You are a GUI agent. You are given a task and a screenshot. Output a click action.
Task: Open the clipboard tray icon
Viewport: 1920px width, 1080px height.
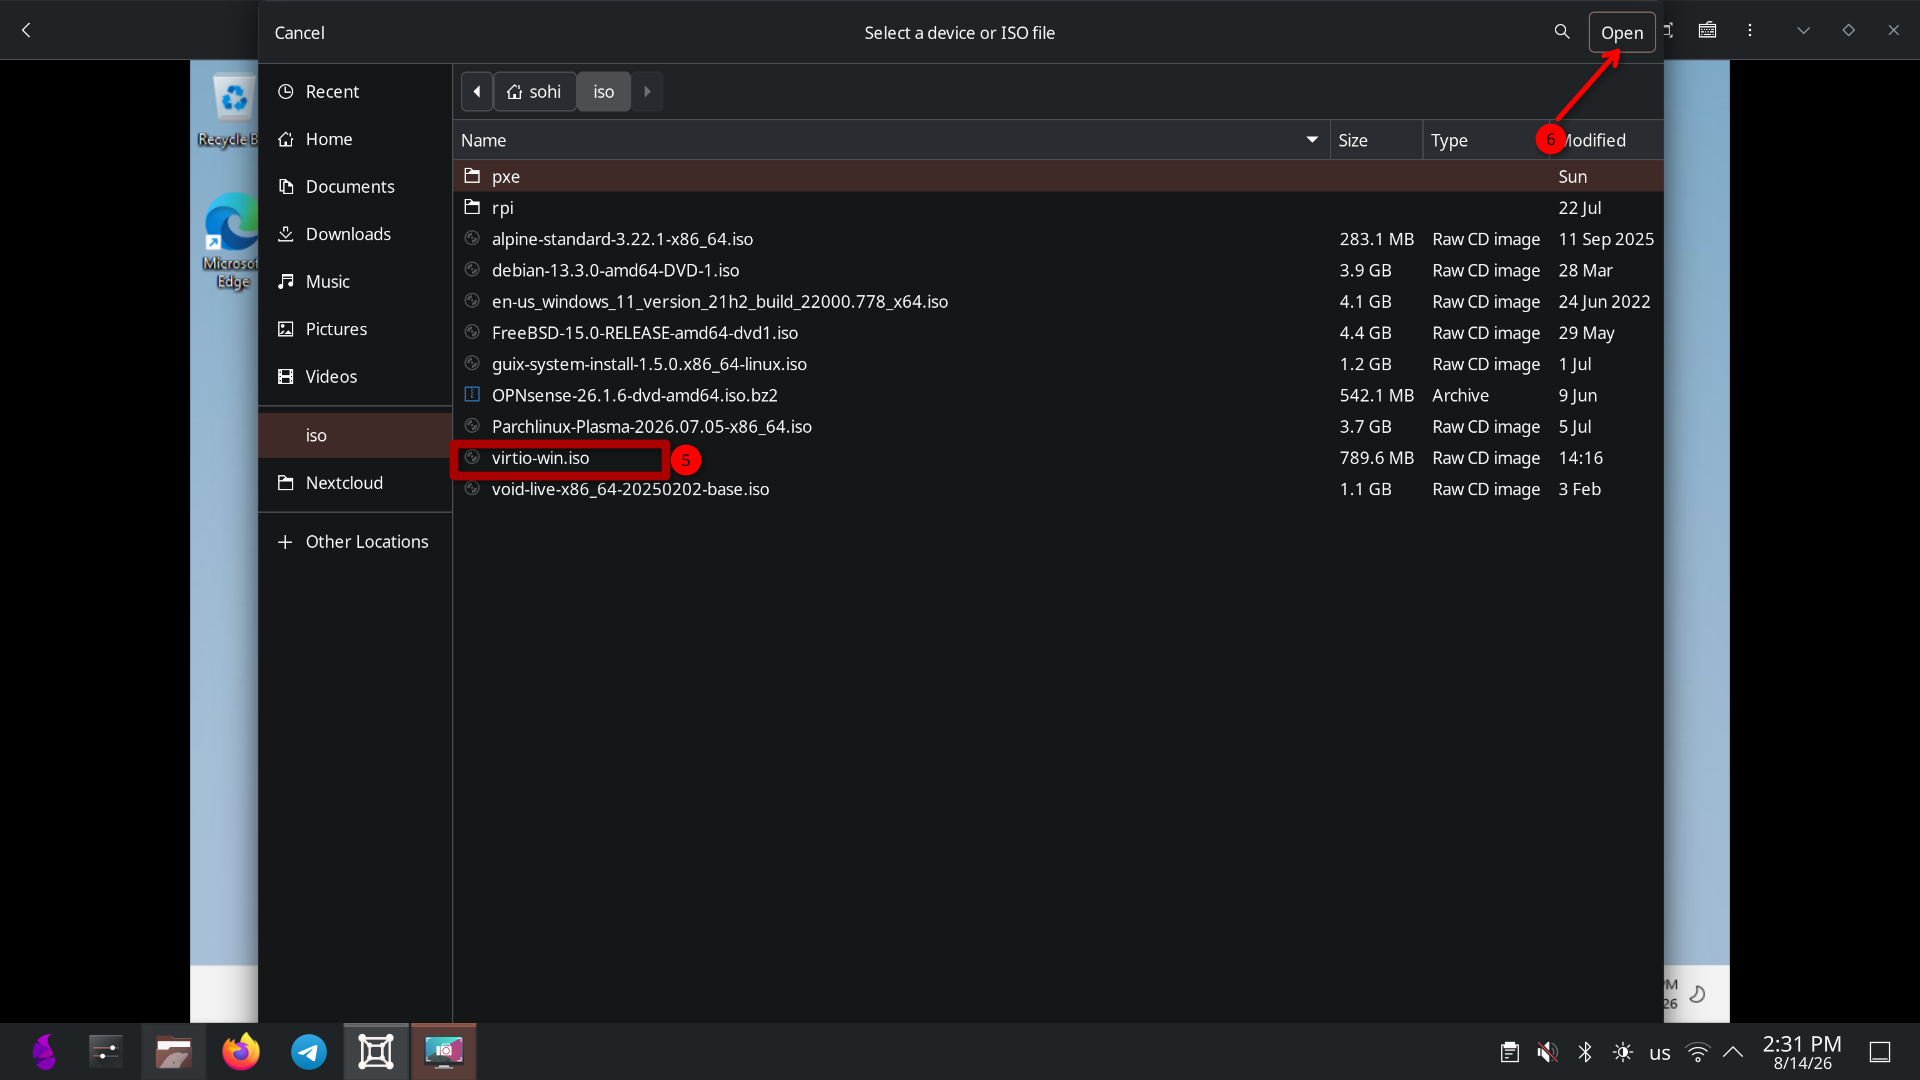click(x=1510, y=1052)
